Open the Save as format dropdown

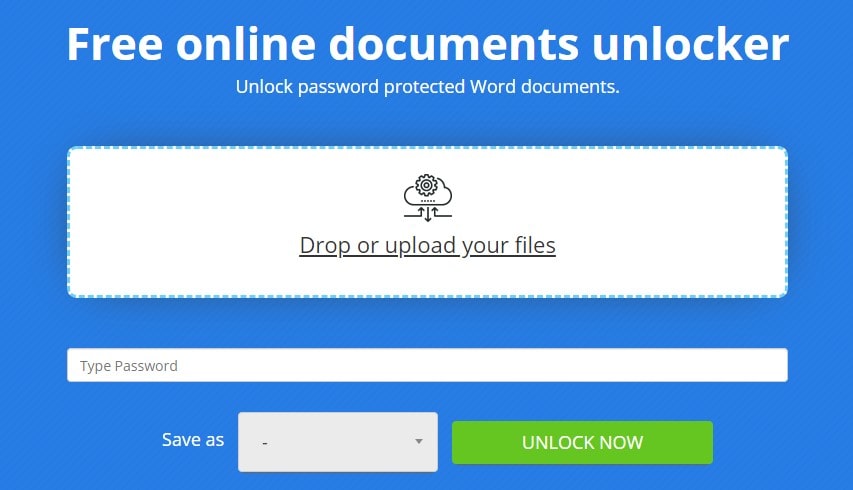[x=338, y=442]
